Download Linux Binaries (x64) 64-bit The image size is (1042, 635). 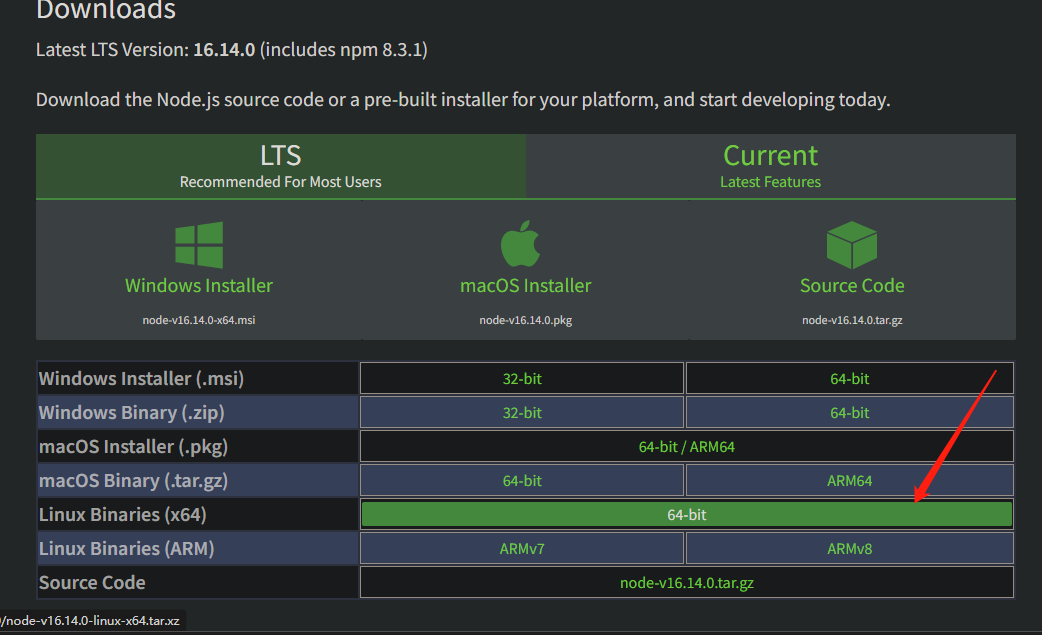point(686,514)
